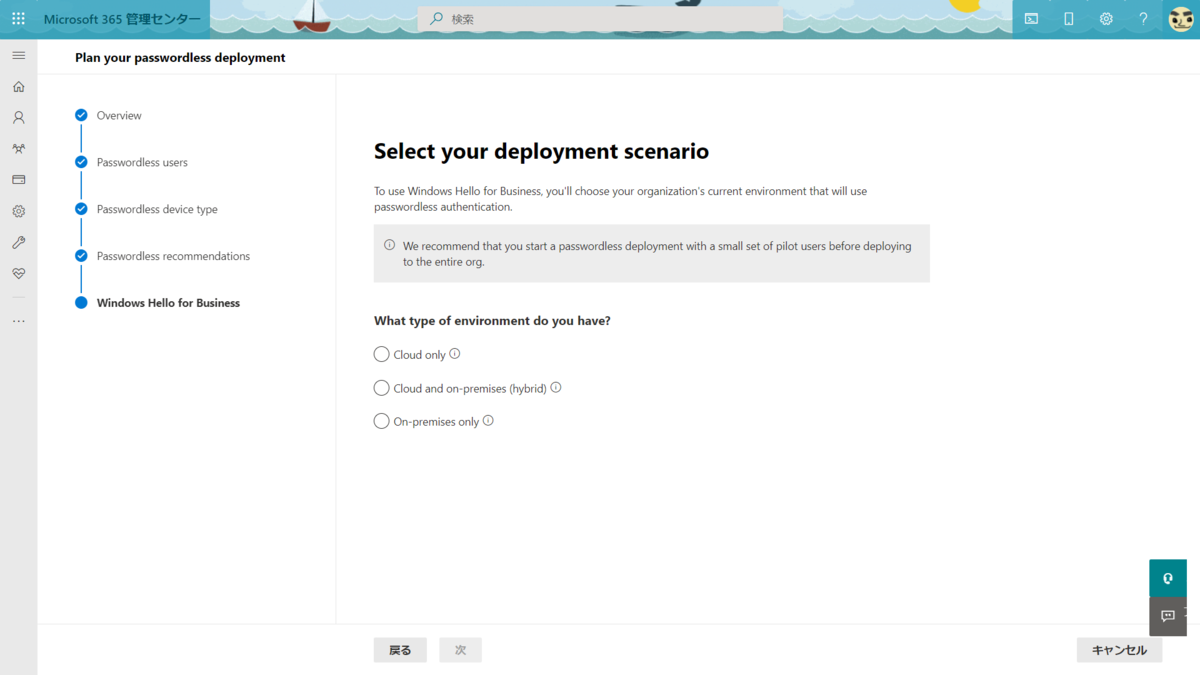Click info icon next to Cloud only

pyautogui.click(x=455, y=354)
